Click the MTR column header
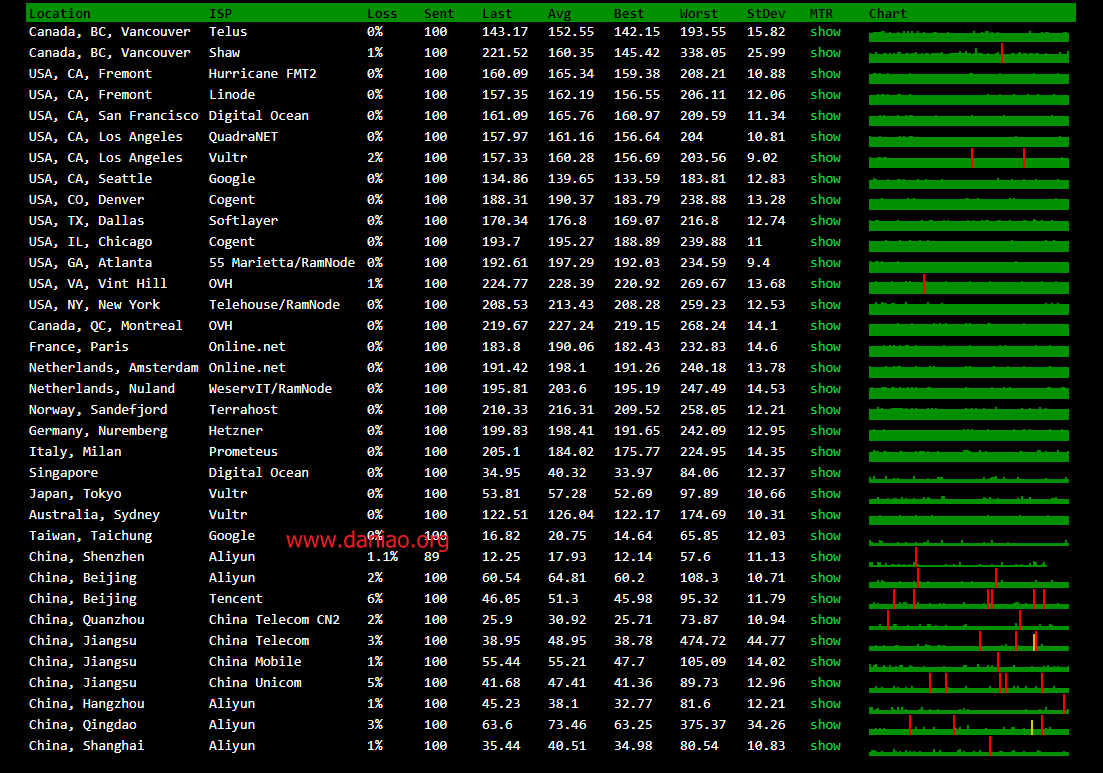The height and width of the screenshot is (773, 1103). [821, 13]
